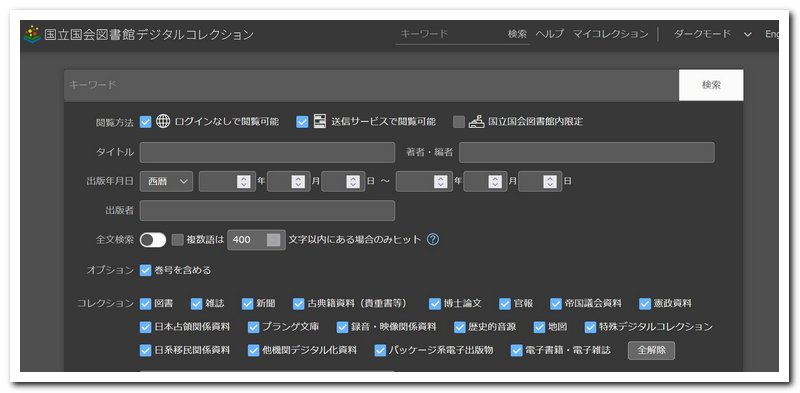
Task: Click 検索 link in top header
Action: (x=517, y=34)
